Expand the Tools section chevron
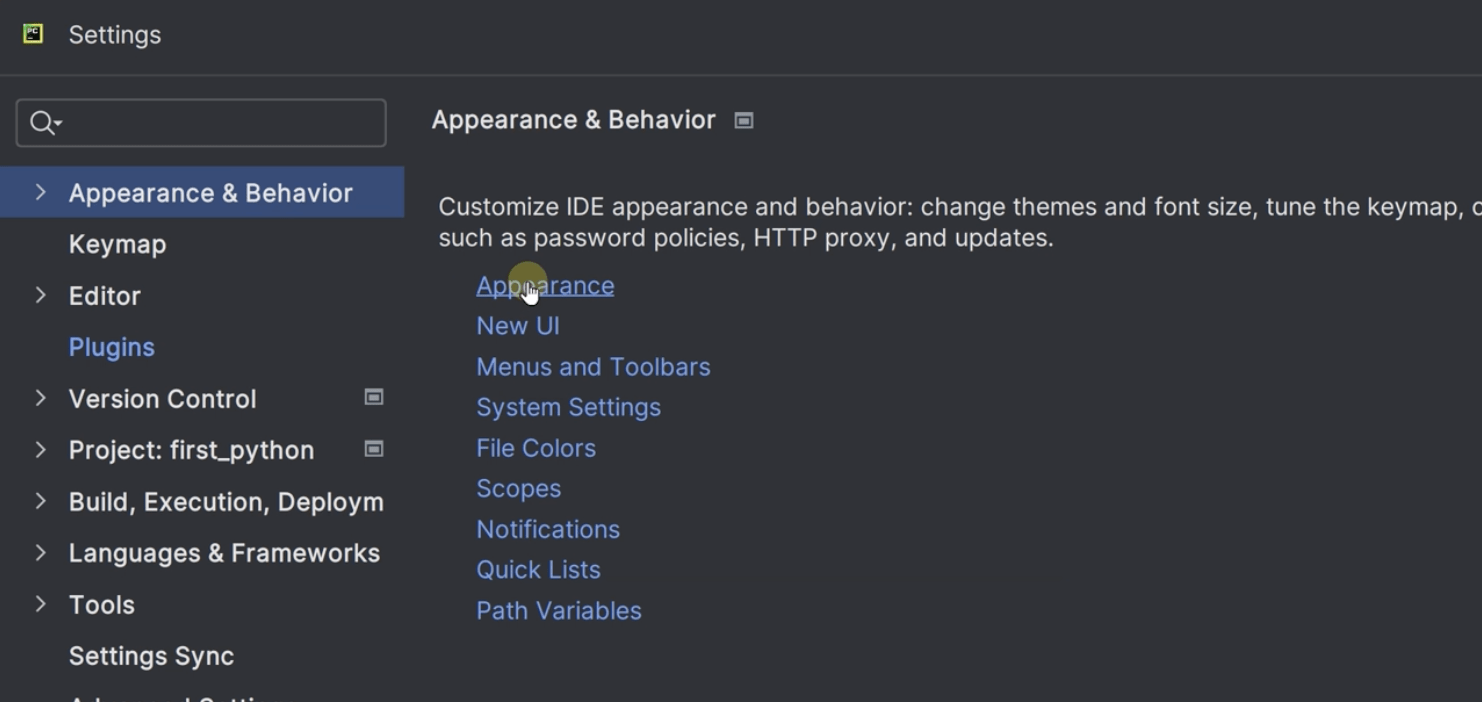 (x=40, y=604)
